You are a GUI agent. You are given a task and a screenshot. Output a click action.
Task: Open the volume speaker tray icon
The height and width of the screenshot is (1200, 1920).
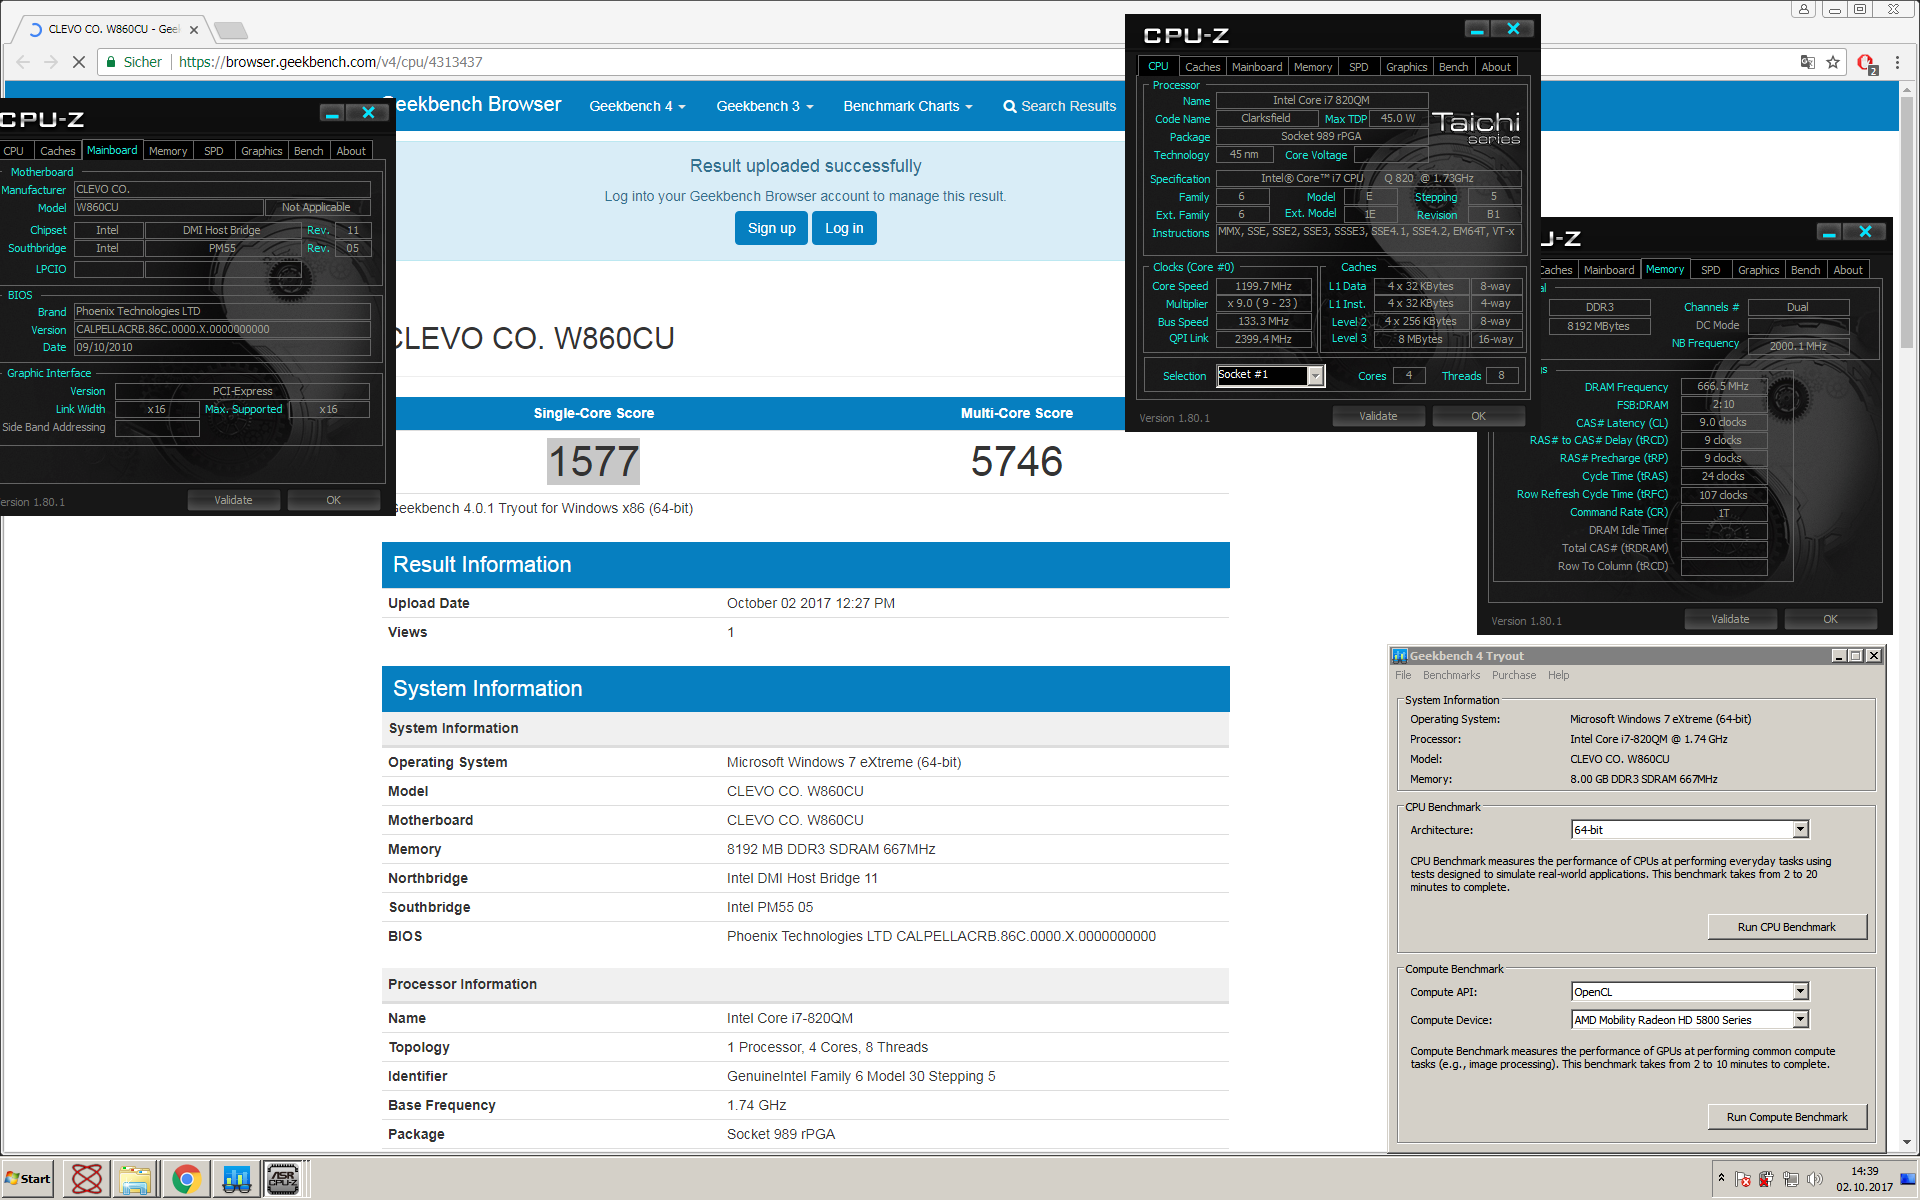(1814, 1179)
